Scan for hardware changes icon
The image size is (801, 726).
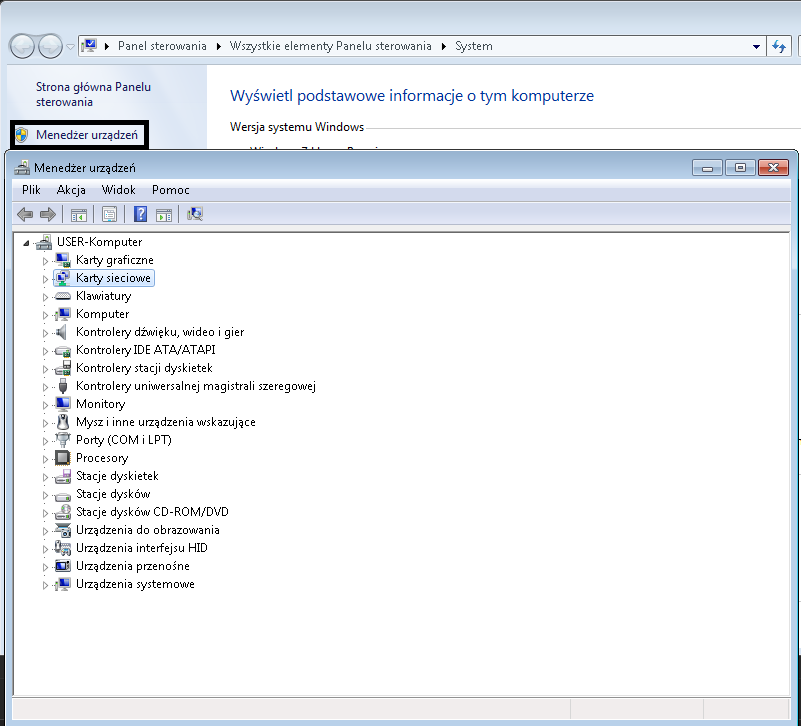pos(195,214)
